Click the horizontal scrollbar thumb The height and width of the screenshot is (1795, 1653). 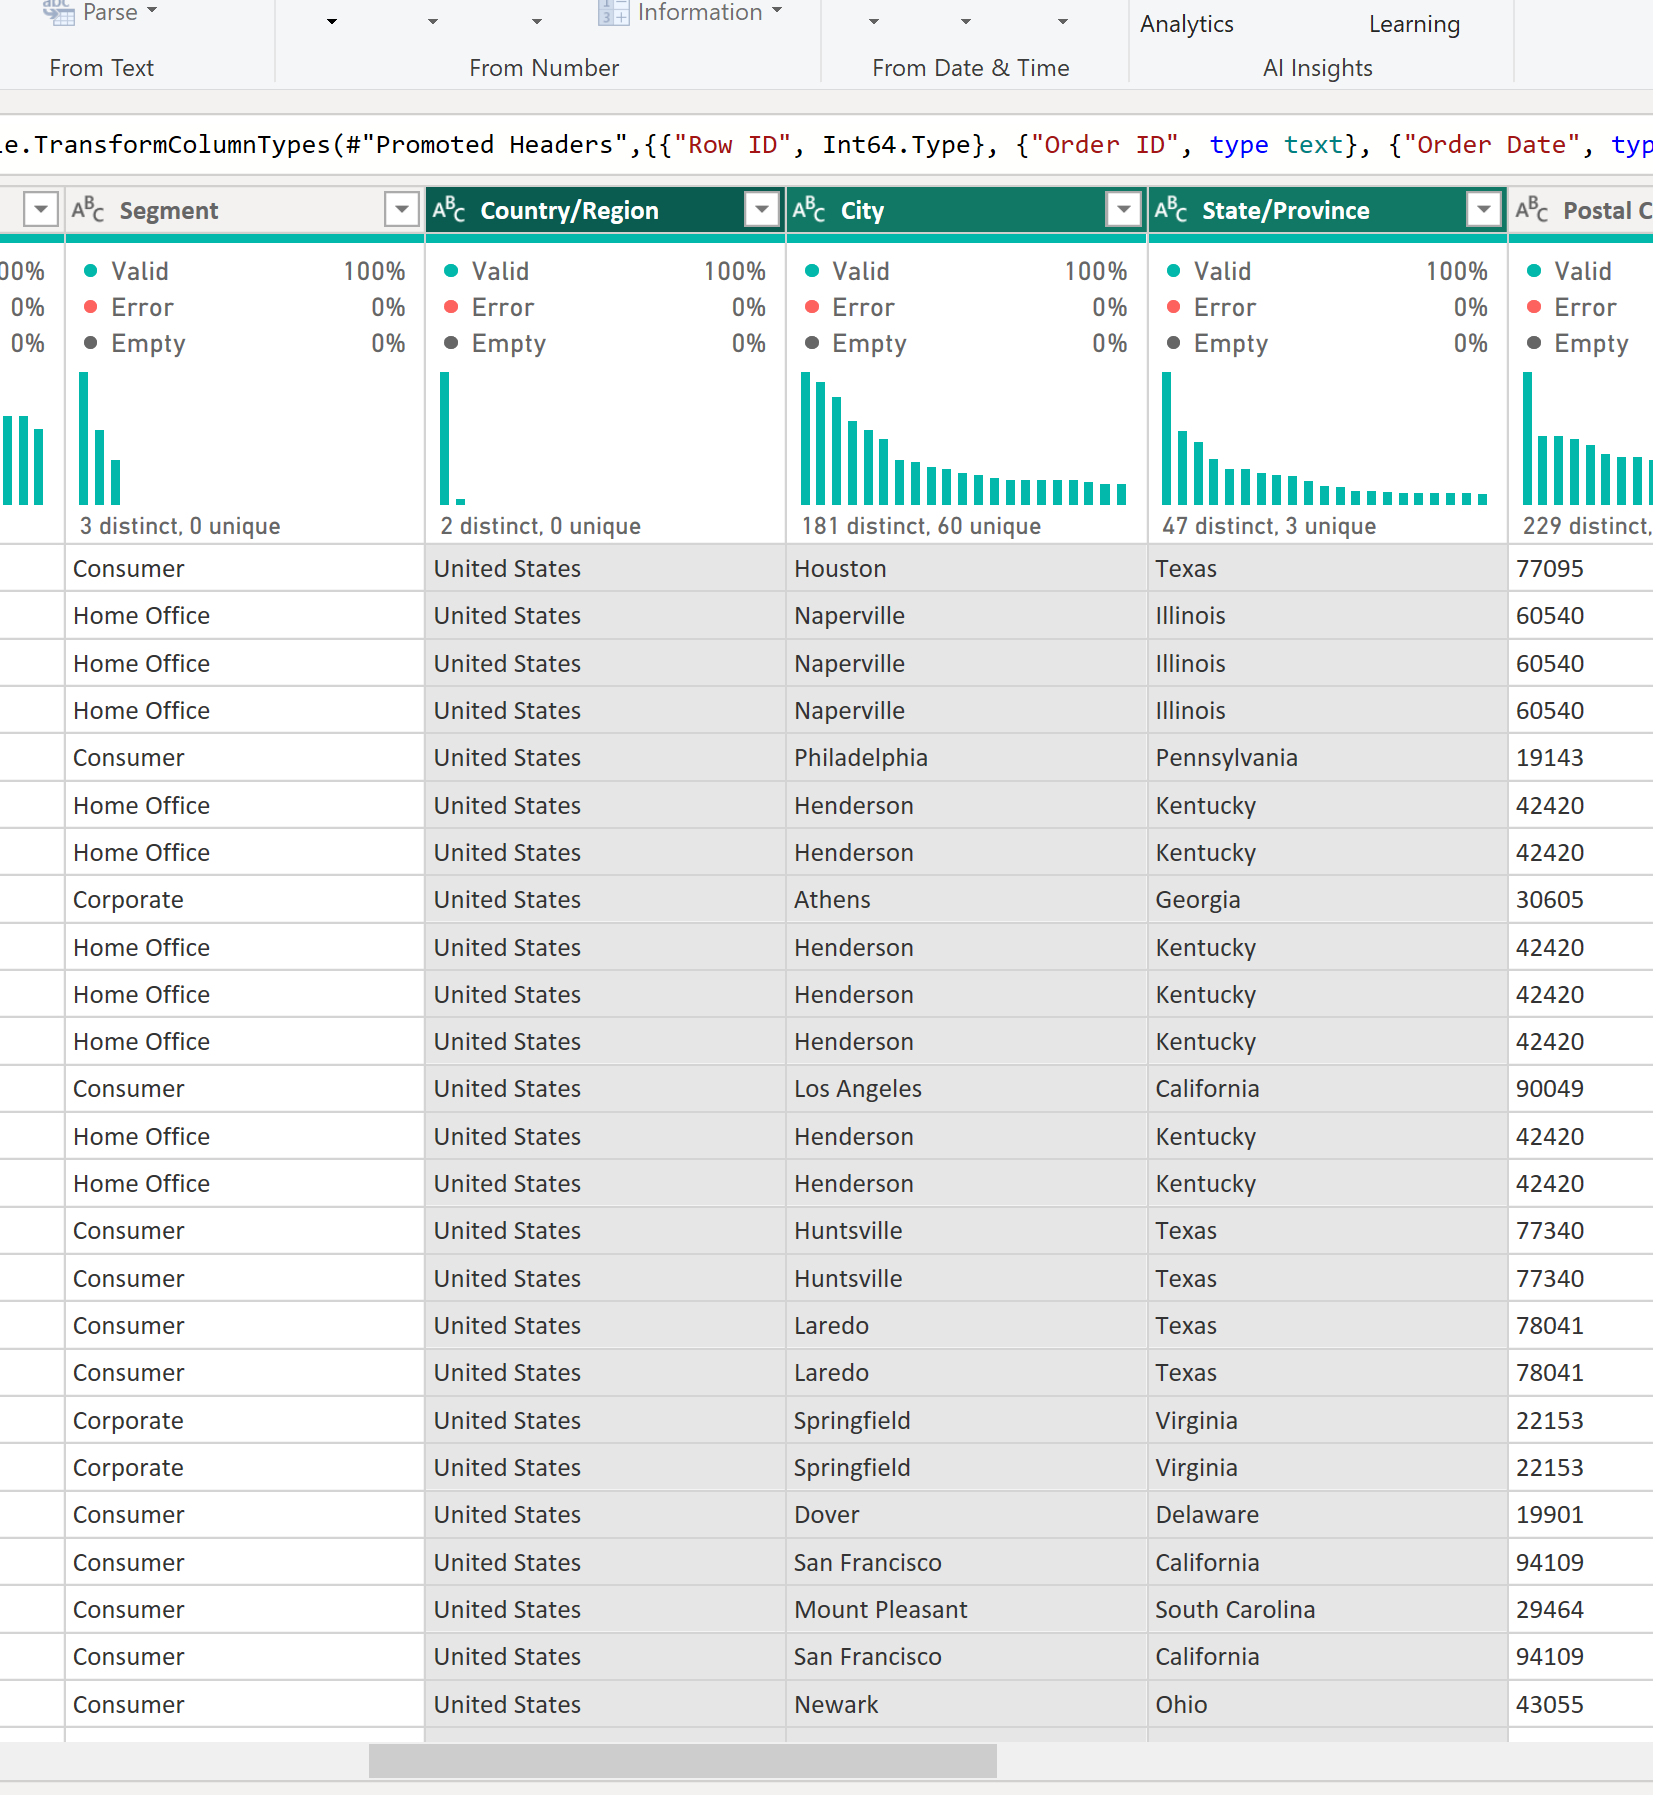point(682,1761)
